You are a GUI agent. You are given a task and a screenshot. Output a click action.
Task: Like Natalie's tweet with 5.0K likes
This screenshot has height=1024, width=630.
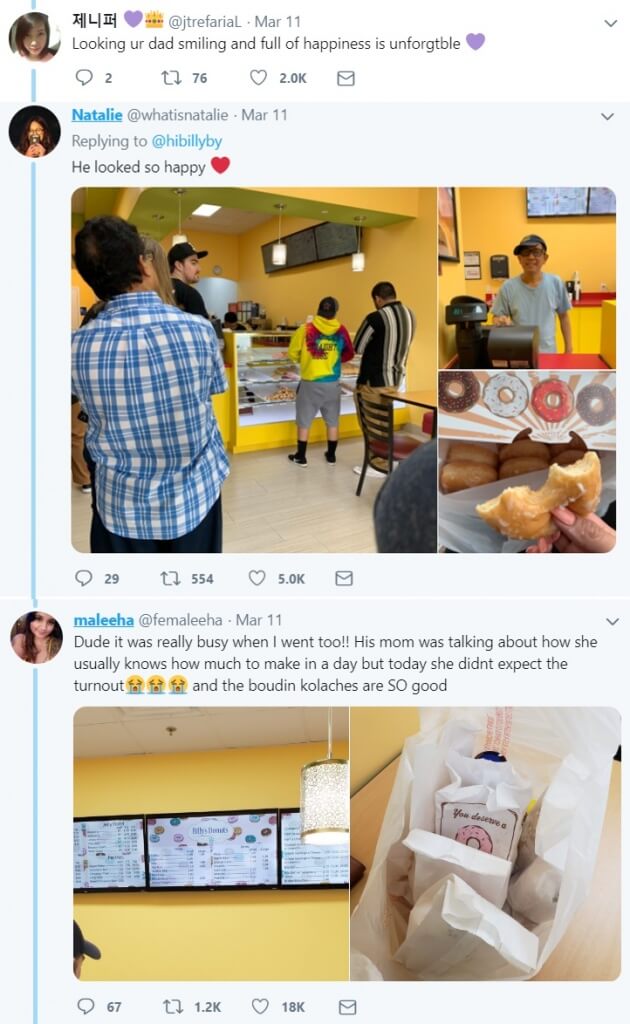(257, 578)
